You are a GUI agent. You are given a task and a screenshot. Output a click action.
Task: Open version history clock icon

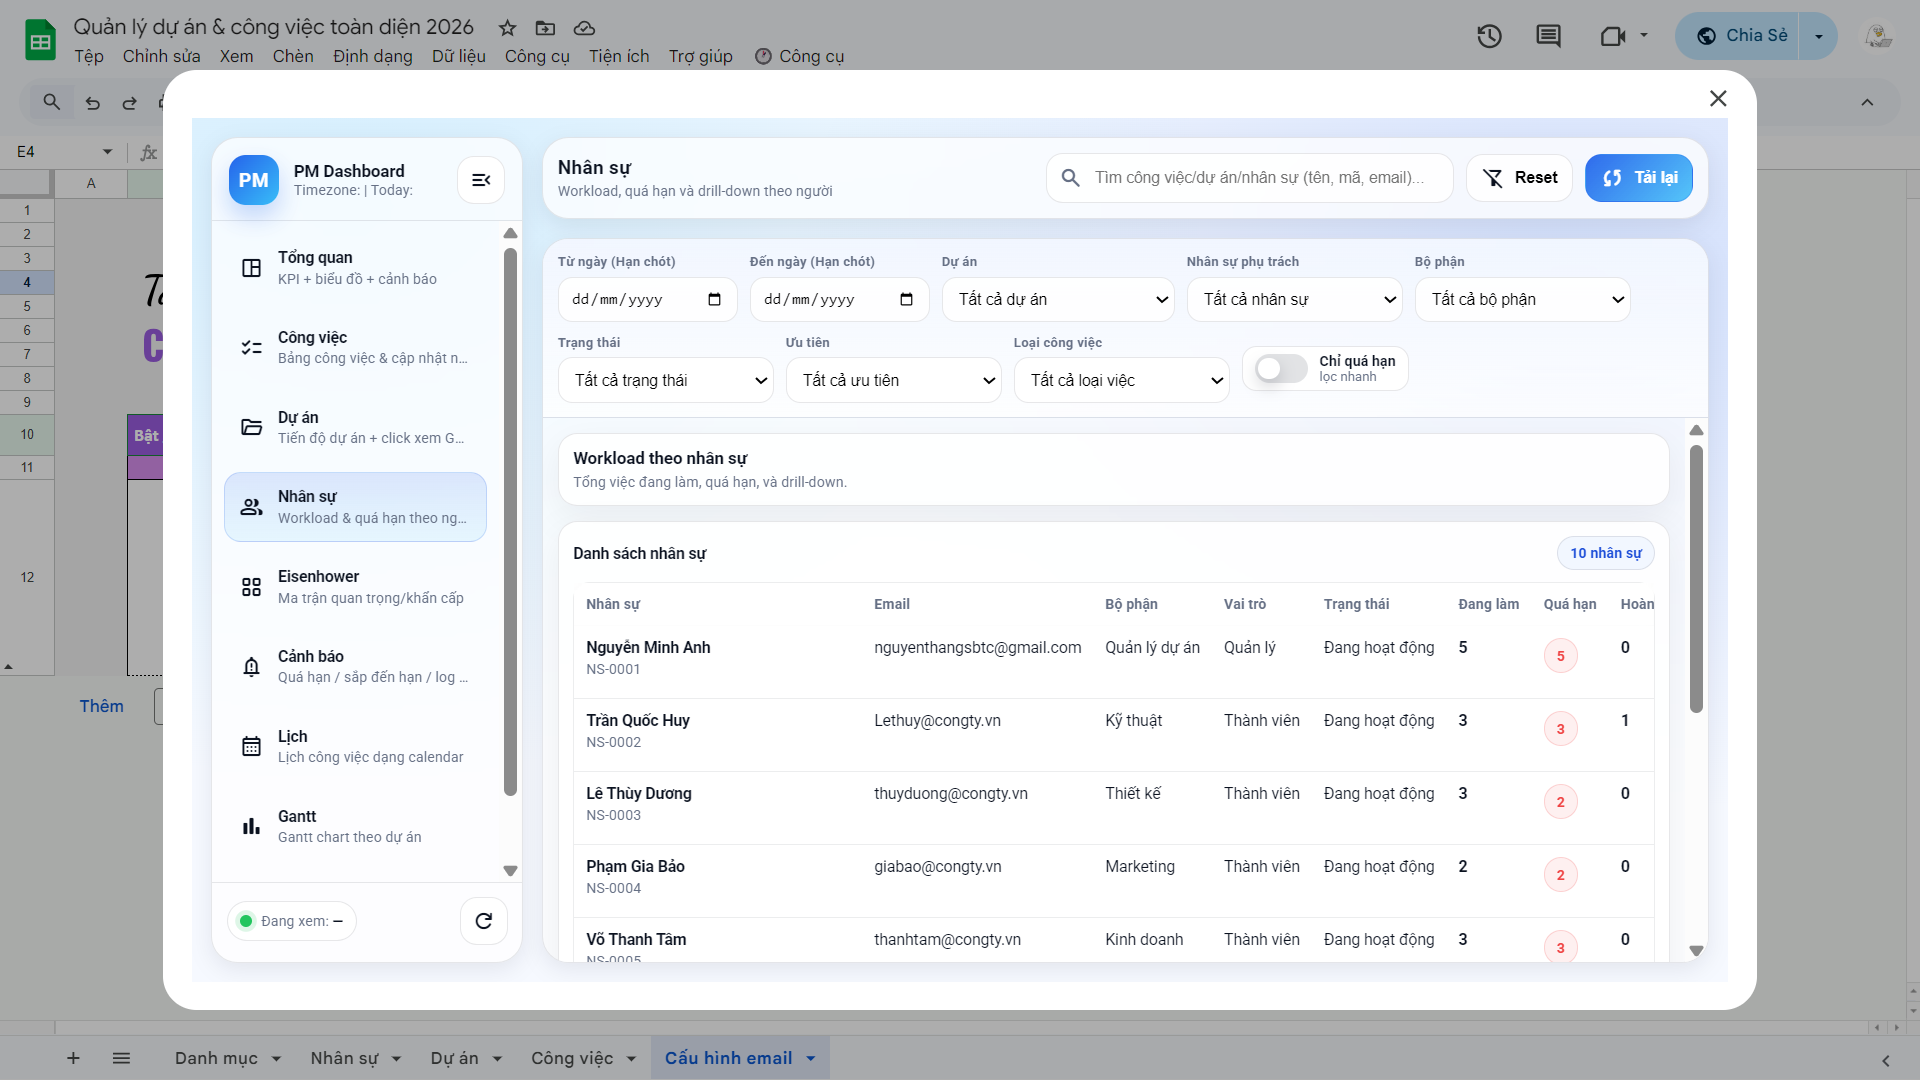click(x=1489, y=37)
